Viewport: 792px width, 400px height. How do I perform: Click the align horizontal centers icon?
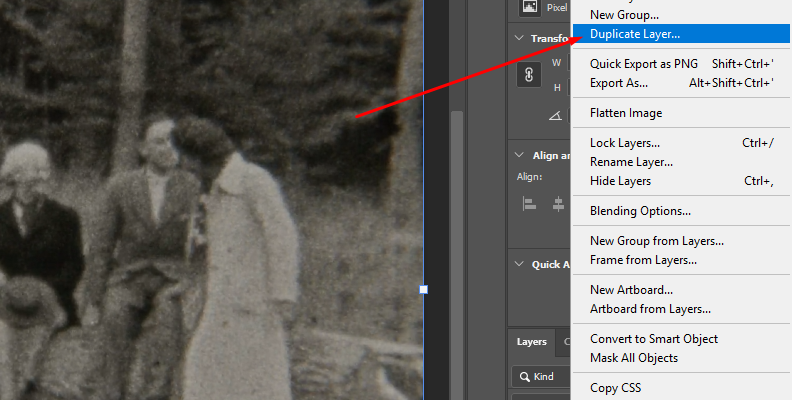(x=558, y=204)
